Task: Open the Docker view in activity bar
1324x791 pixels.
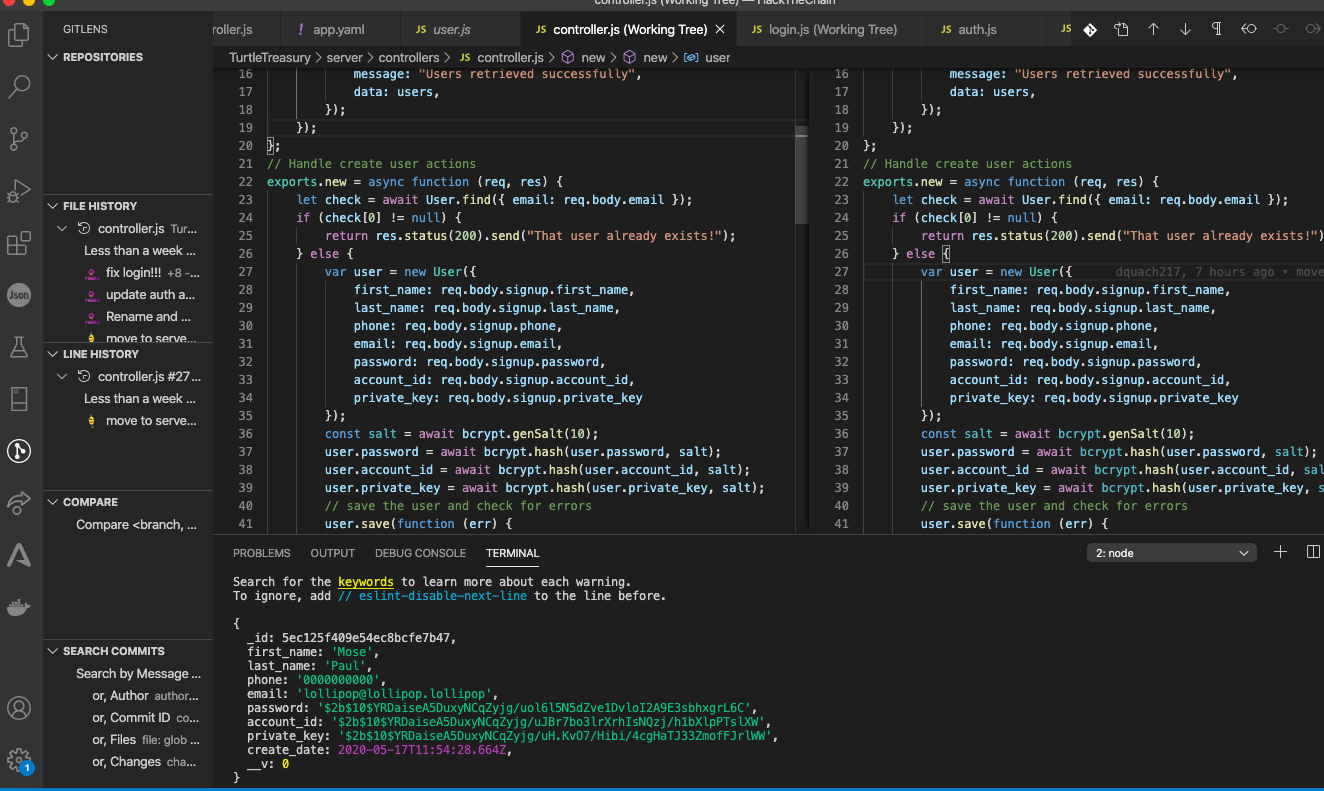Action: point(19,607)
